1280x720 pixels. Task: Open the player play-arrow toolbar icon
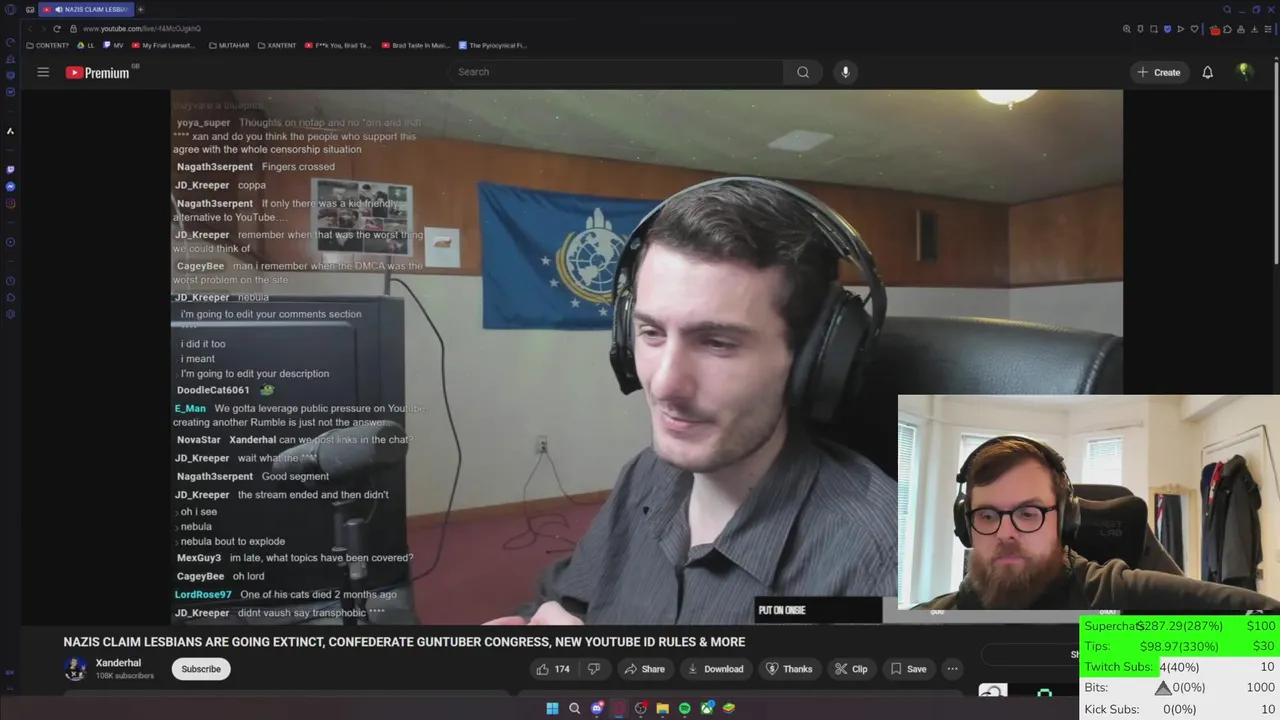pos(1180,29)
